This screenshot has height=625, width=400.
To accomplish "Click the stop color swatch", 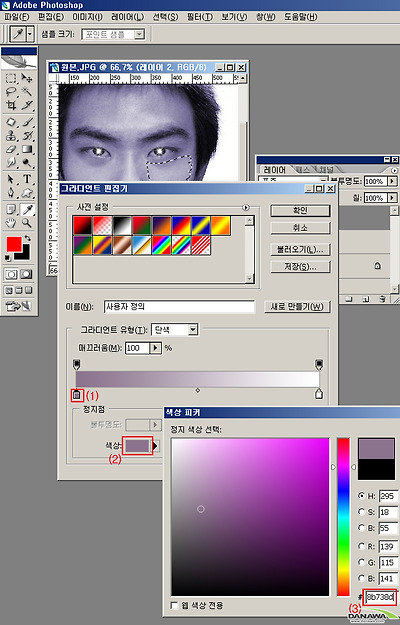I will click(137, 446).
